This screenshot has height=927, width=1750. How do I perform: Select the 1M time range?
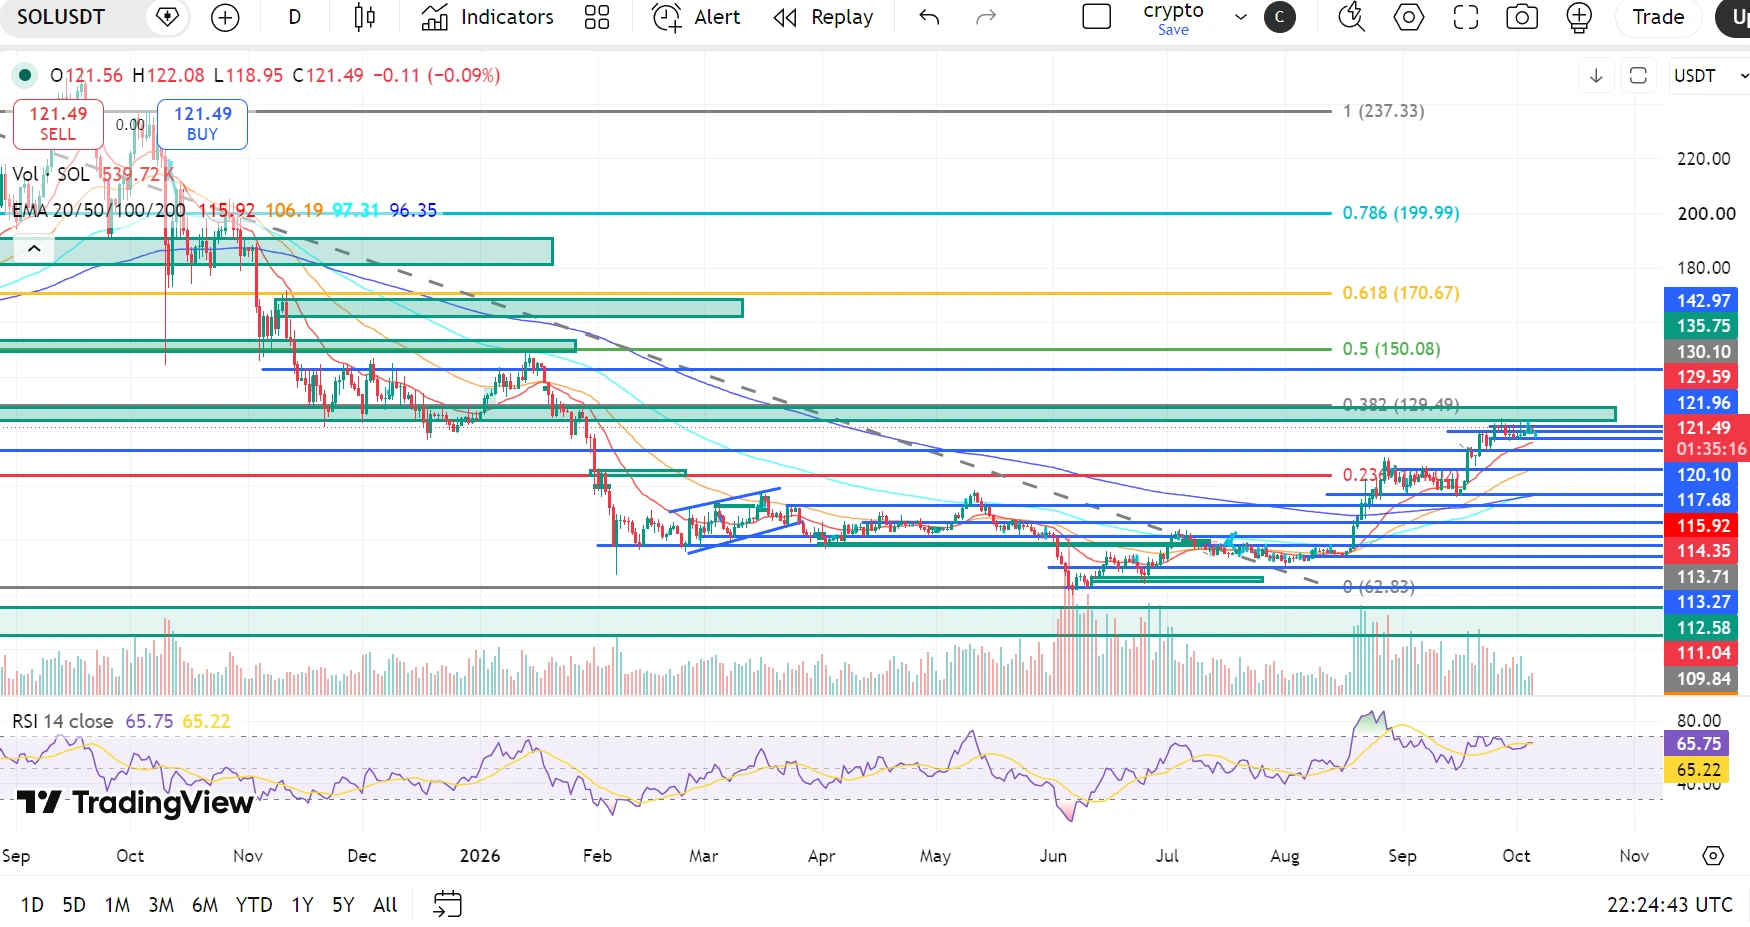pyautogui.click(x=117, y=905)
